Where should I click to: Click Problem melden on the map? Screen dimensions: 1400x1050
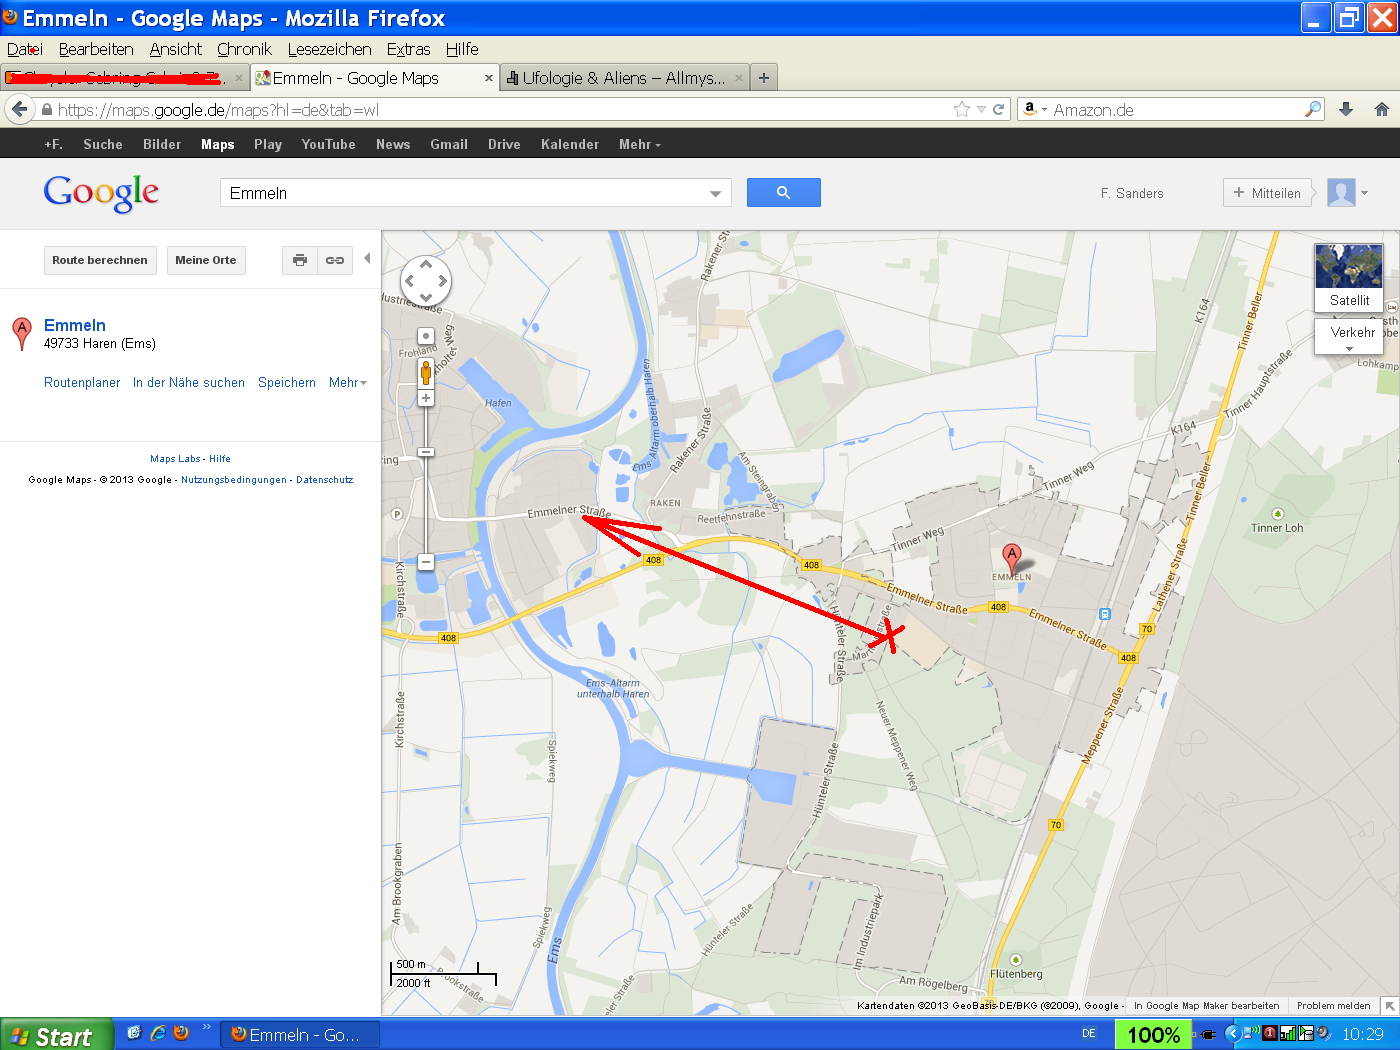click(1333, 1006)
